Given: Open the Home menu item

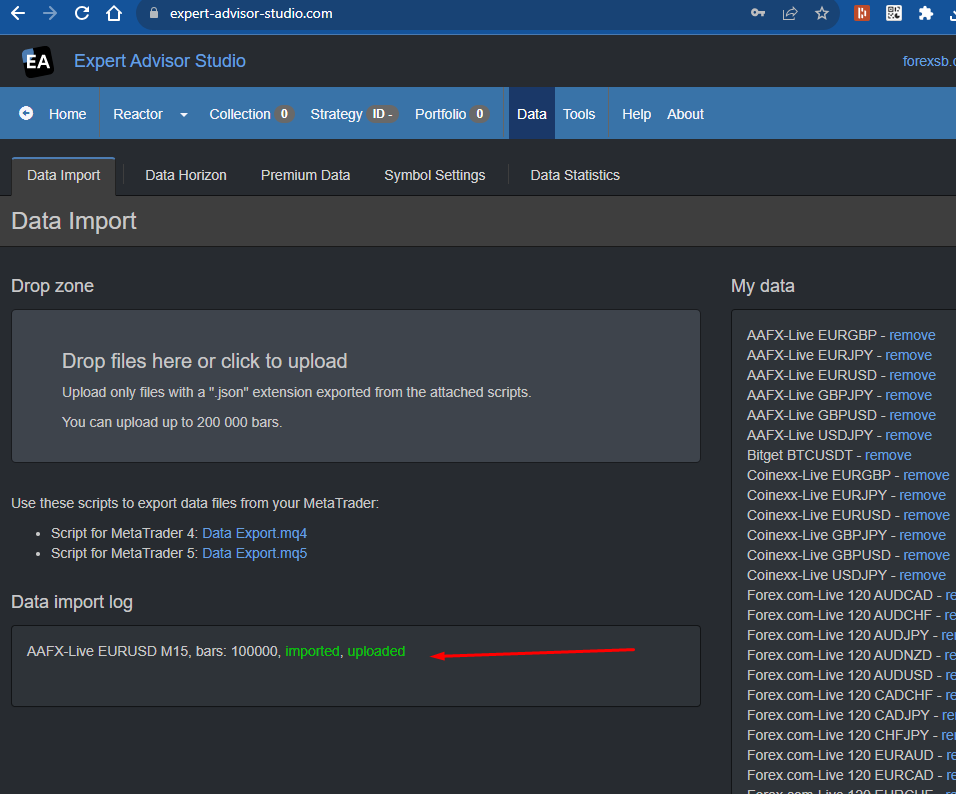Looking at the screenshot, I should 68,114.
